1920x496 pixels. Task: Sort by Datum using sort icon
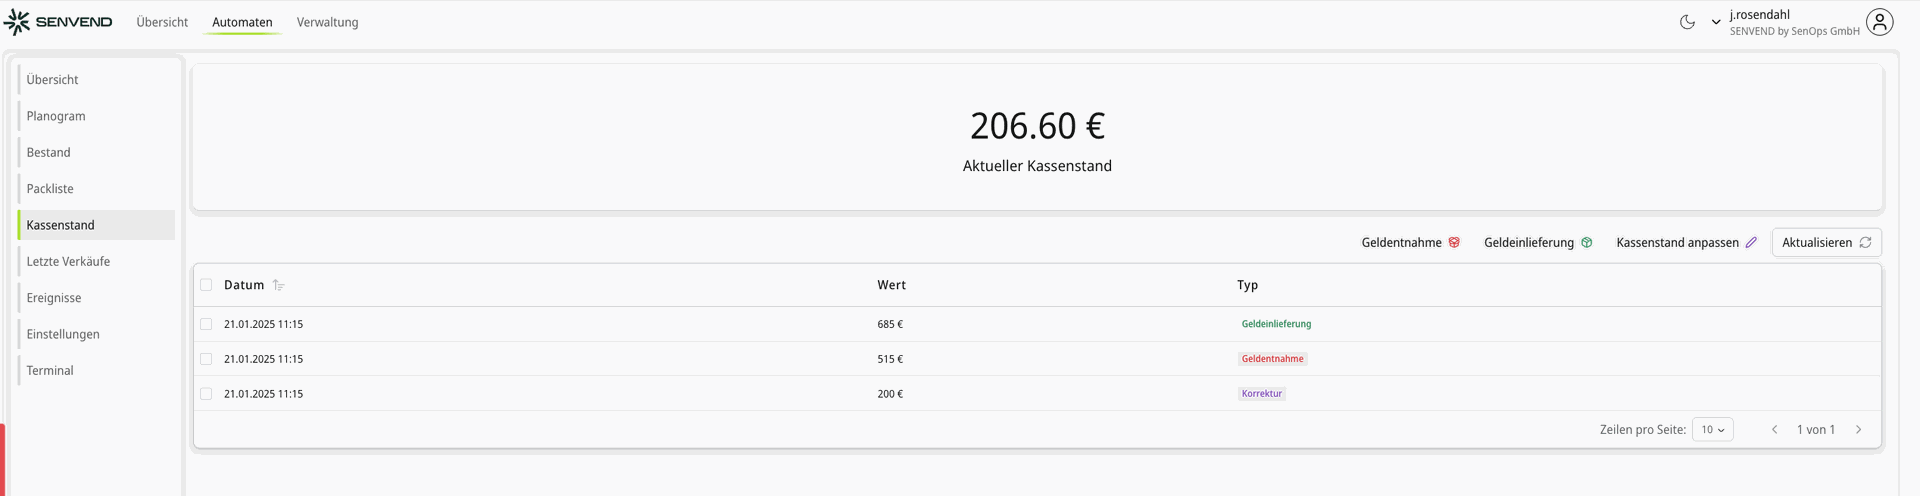(x=278, y=285)
